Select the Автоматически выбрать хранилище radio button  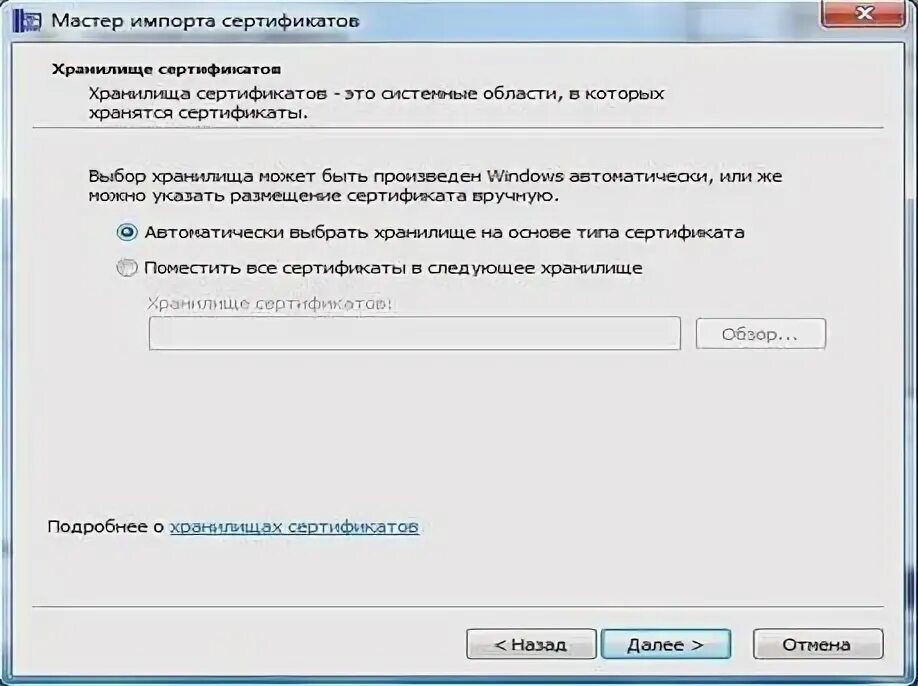127,232
